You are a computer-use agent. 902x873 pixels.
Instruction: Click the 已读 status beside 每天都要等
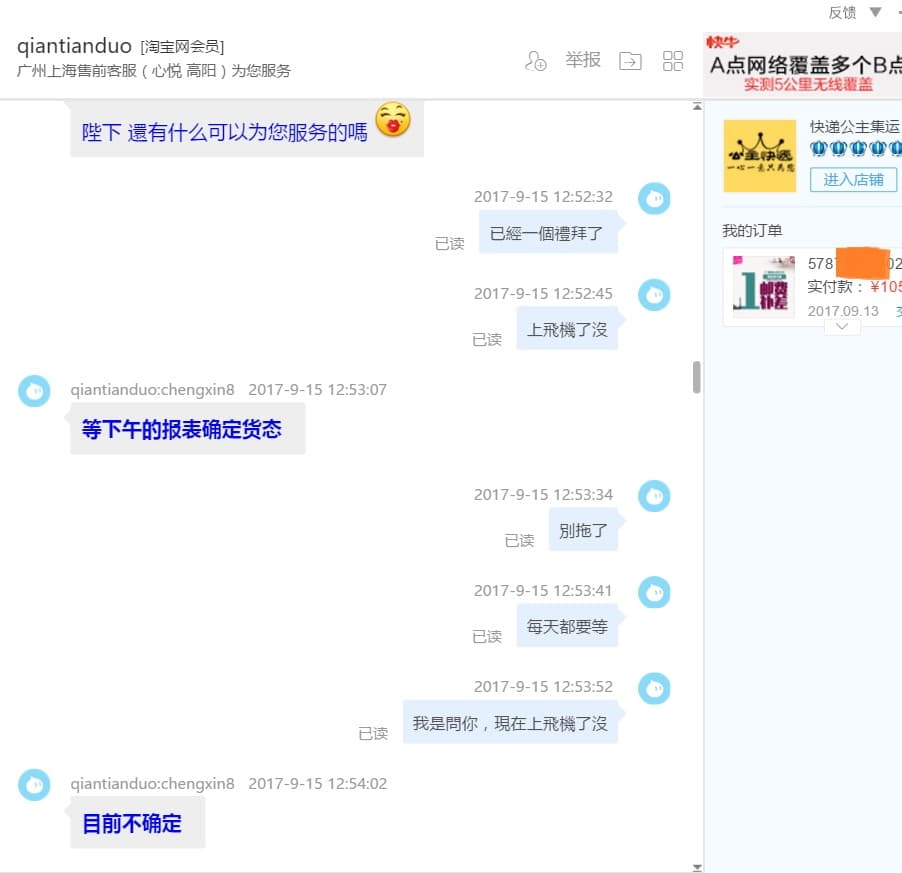point(487,637)
